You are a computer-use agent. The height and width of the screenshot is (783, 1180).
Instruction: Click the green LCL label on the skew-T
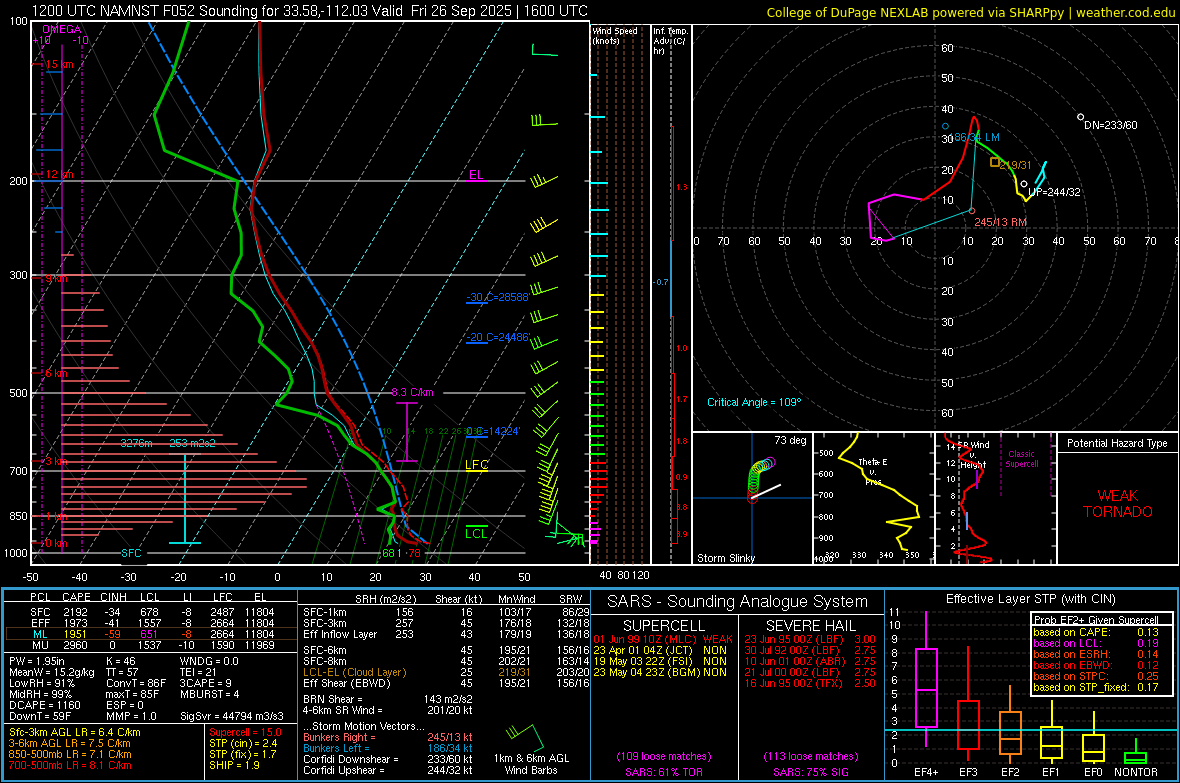click(476, 534)
